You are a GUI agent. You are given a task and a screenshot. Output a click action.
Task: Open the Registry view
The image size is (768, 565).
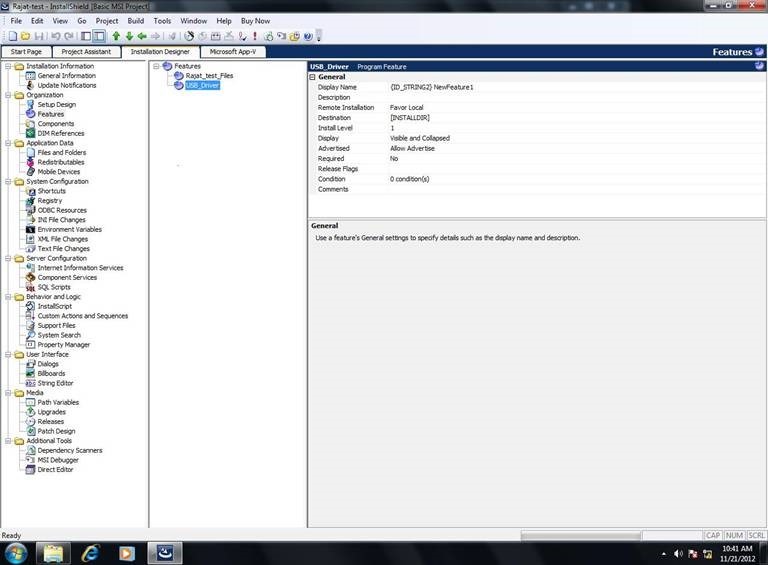click(49, 201)
